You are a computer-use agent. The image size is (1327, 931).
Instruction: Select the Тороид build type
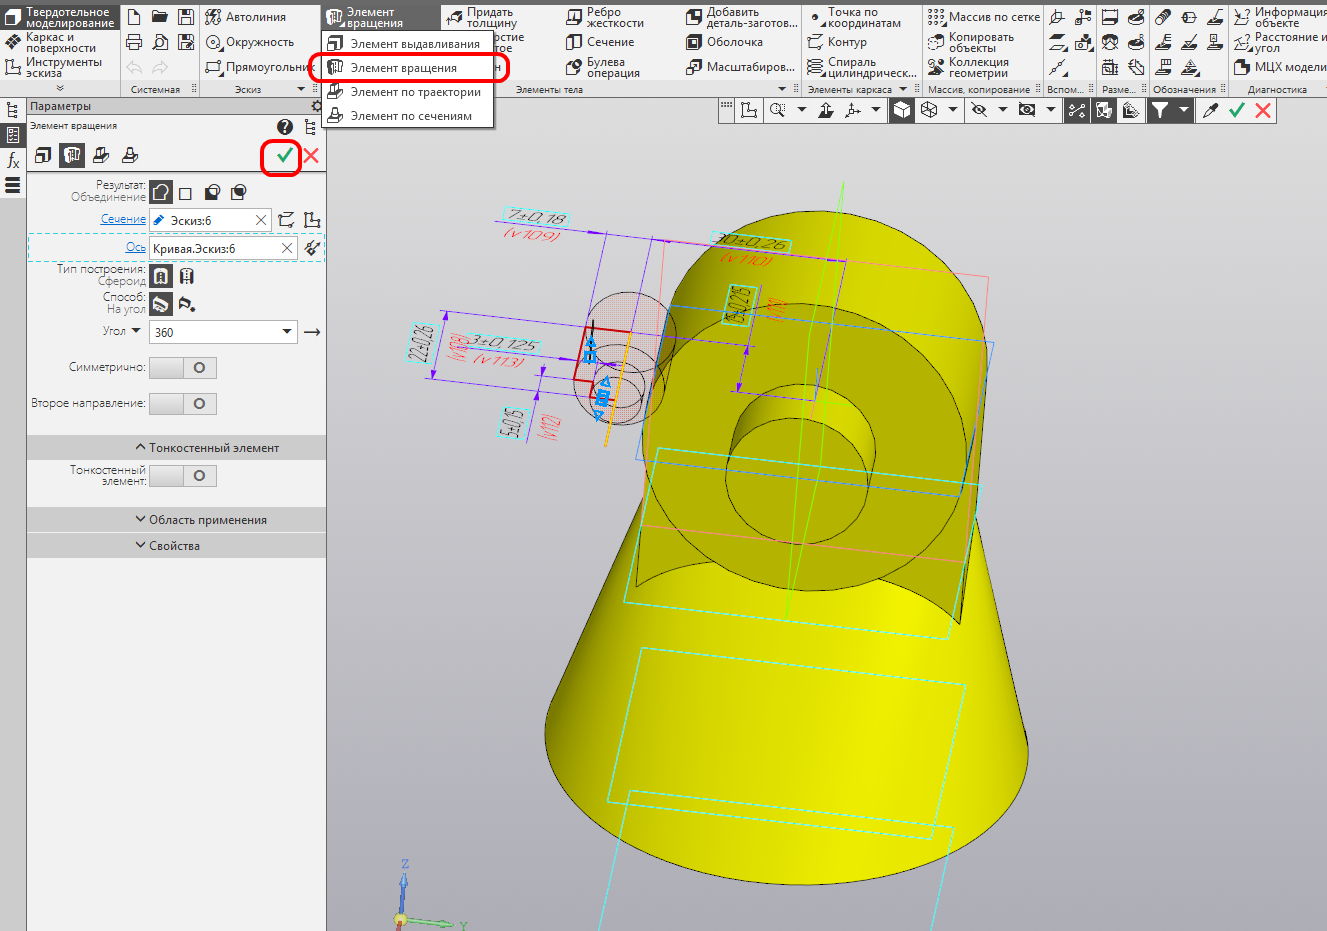click(x=186, y=276)
